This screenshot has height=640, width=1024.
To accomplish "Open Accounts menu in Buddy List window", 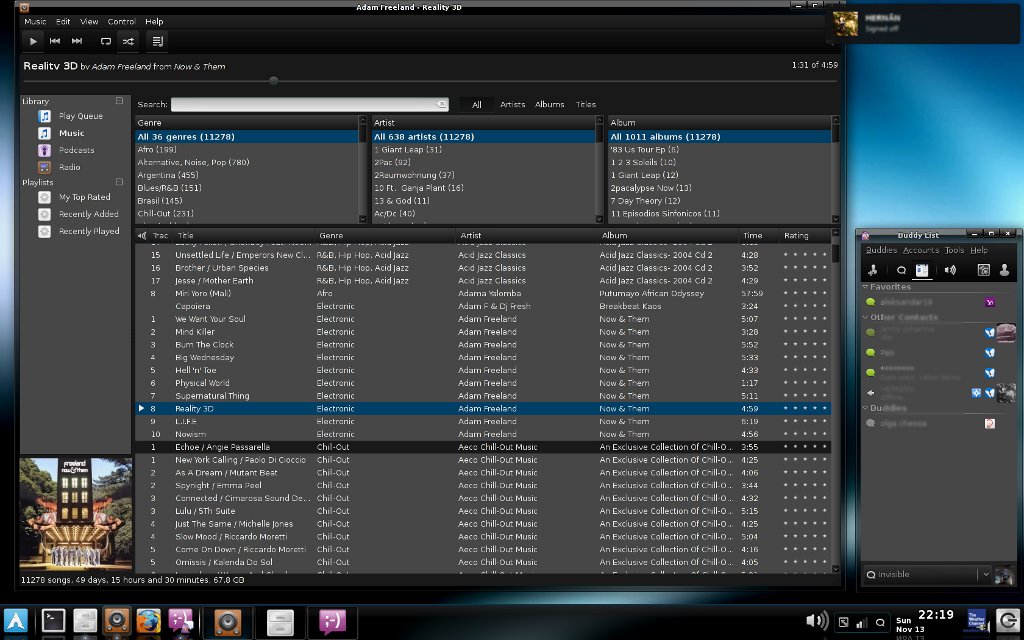I will [921, 250].
